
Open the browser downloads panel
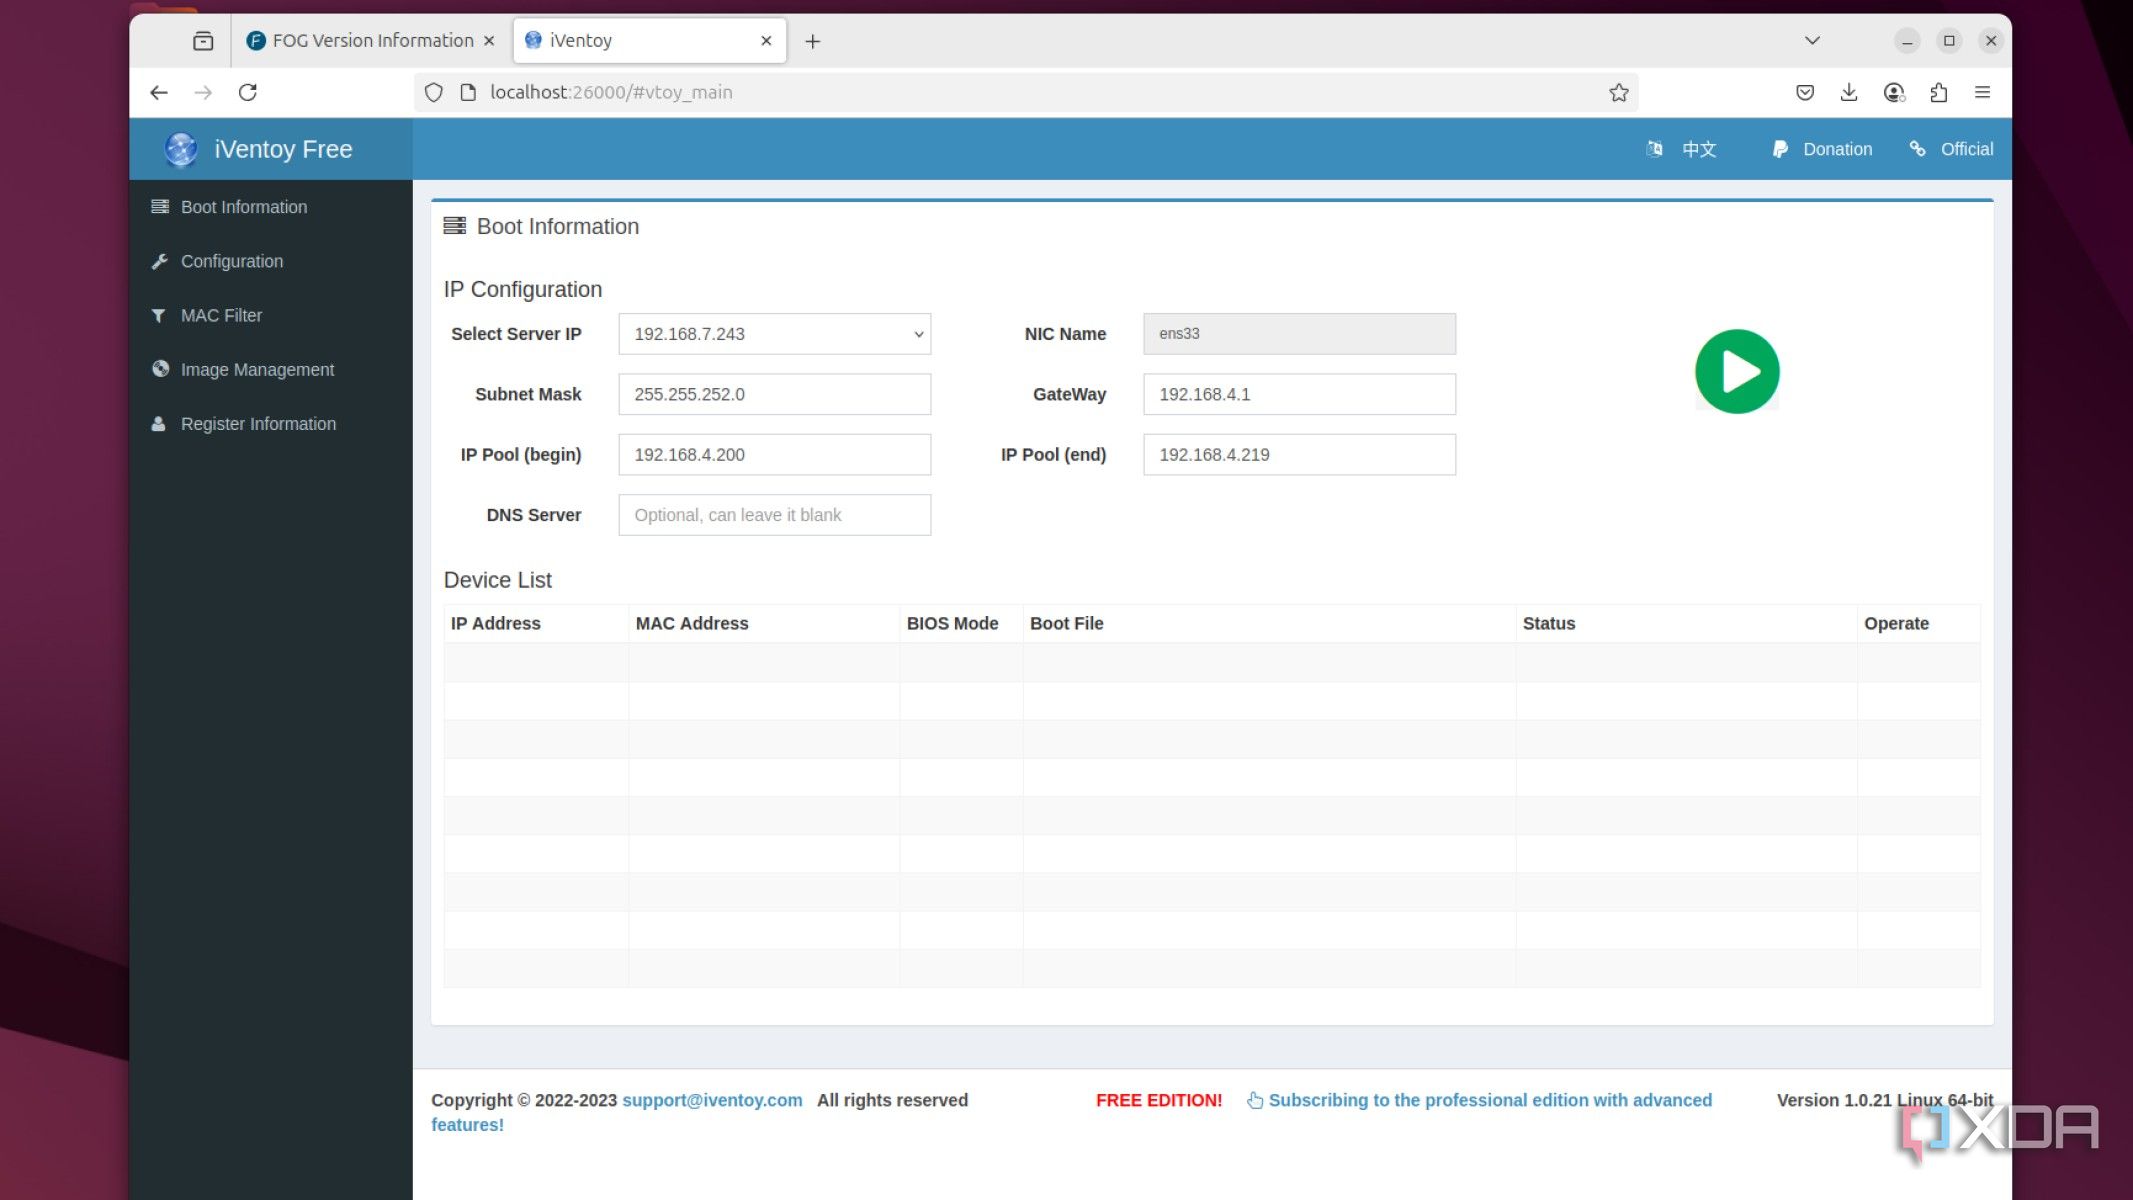(1849, 92)
